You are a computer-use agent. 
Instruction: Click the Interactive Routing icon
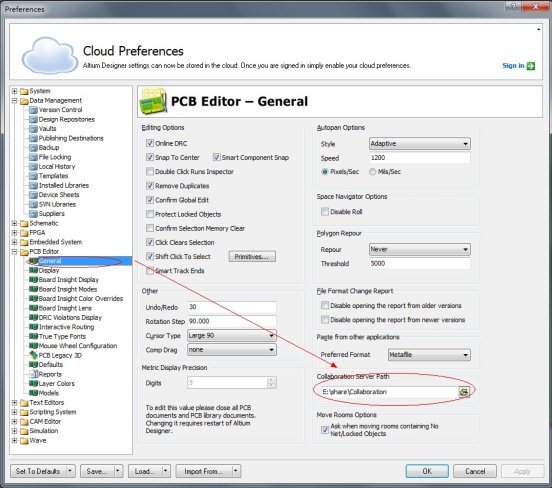(33, 327)
